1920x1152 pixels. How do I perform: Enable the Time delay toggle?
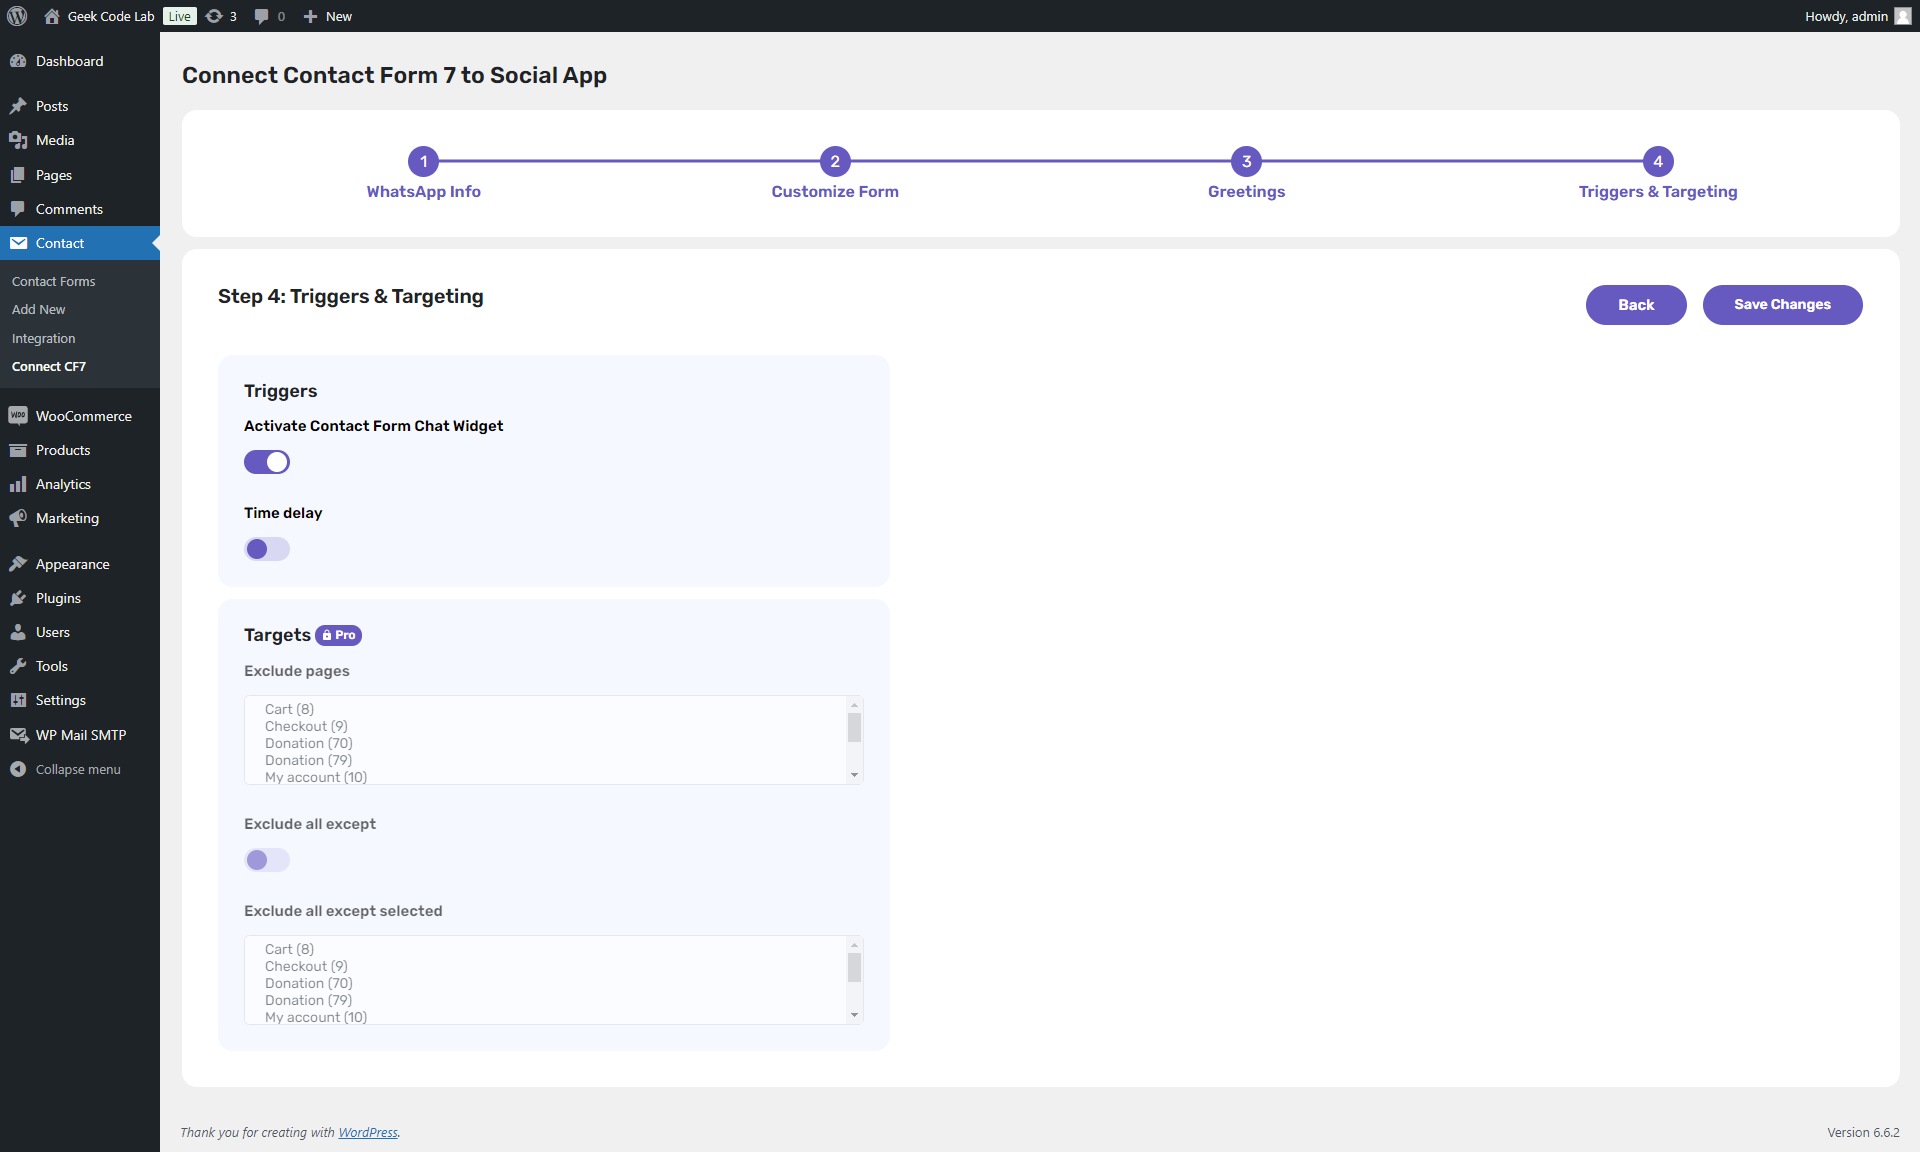(267, 549)
